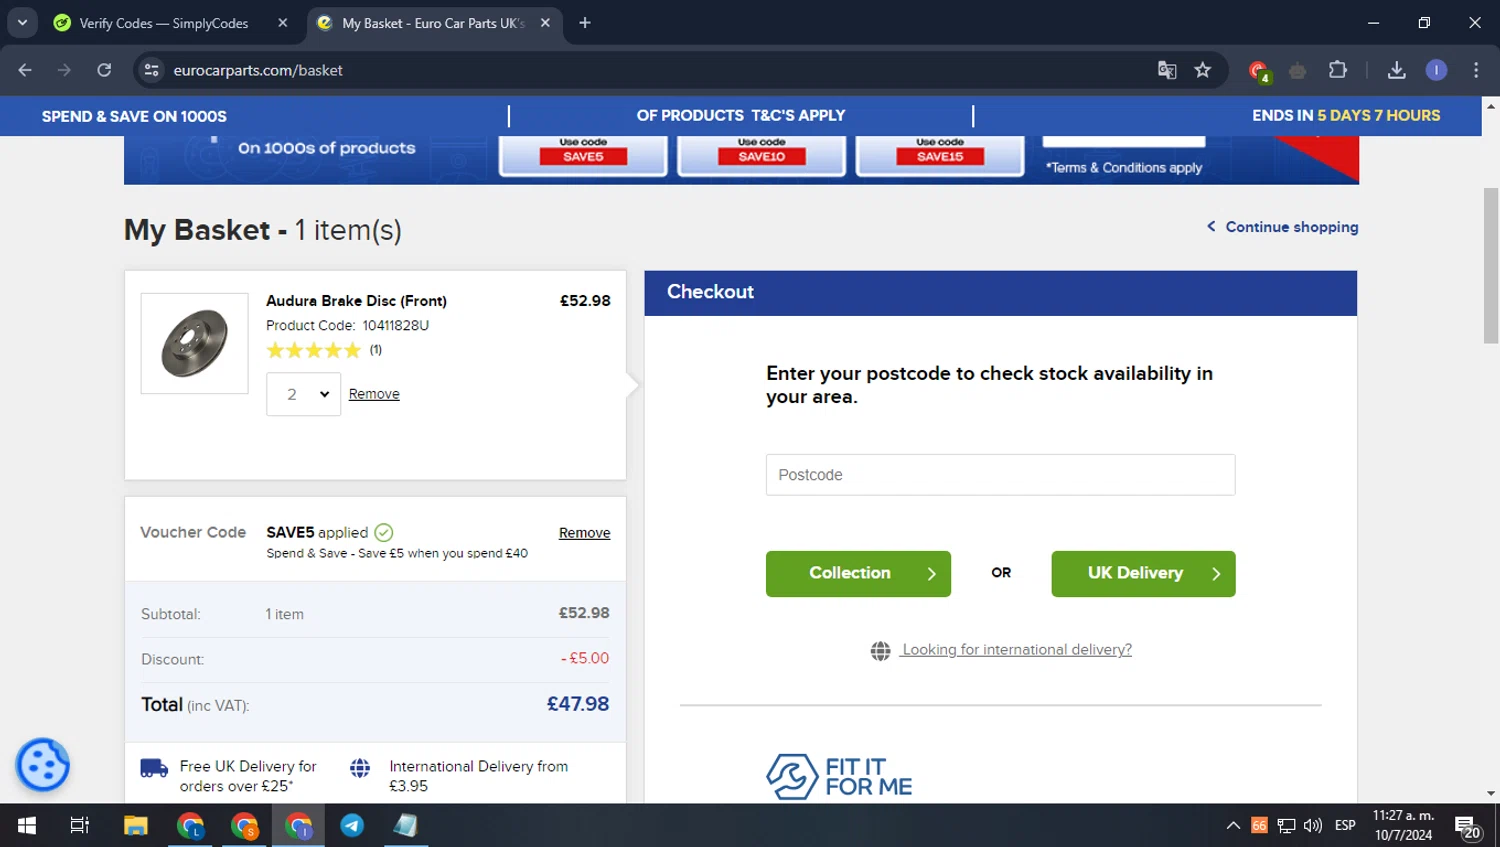
Task: Switch to Verify Codes SimplyCodes tab
Action: point(163,23)
